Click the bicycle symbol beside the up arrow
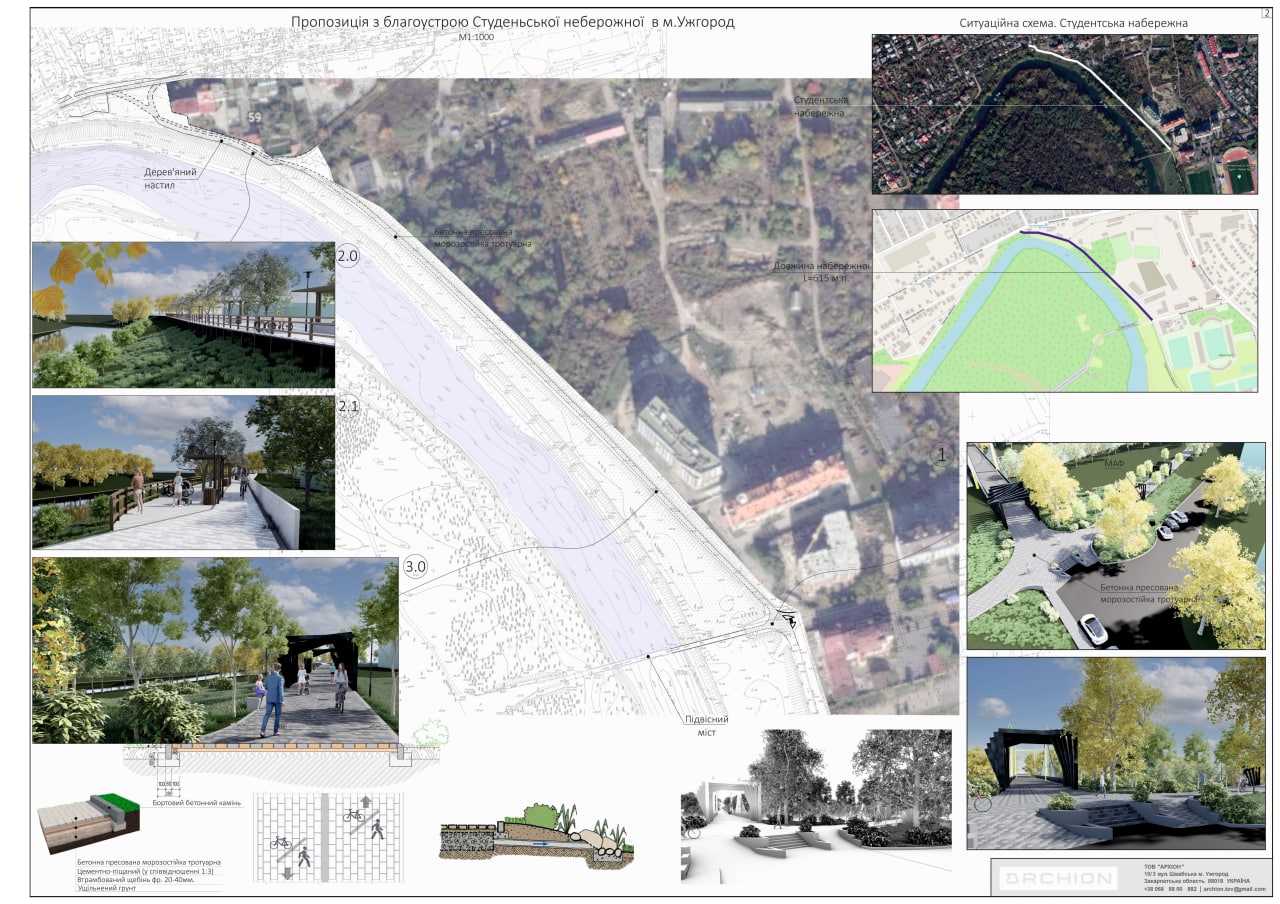 [352, 815]
